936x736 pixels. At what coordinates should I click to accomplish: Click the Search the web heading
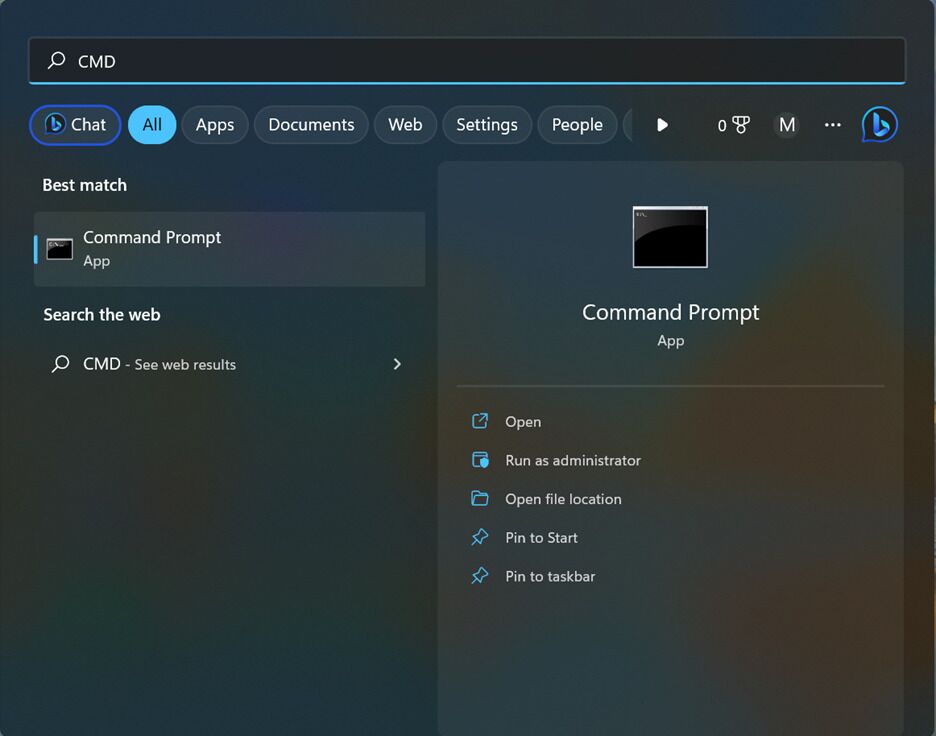[x=102, y=315]
